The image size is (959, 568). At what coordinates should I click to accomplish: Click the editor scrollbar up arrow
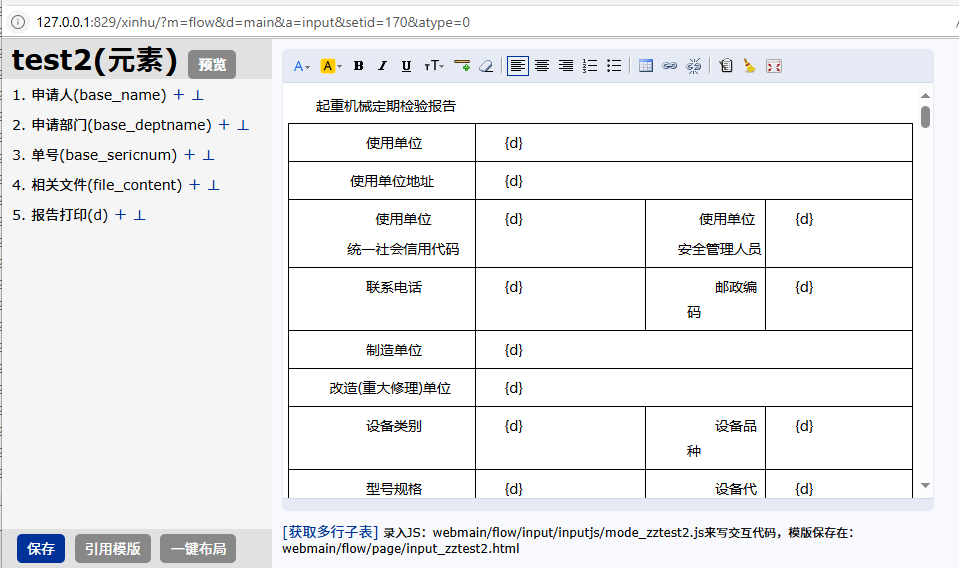point(925,95)
